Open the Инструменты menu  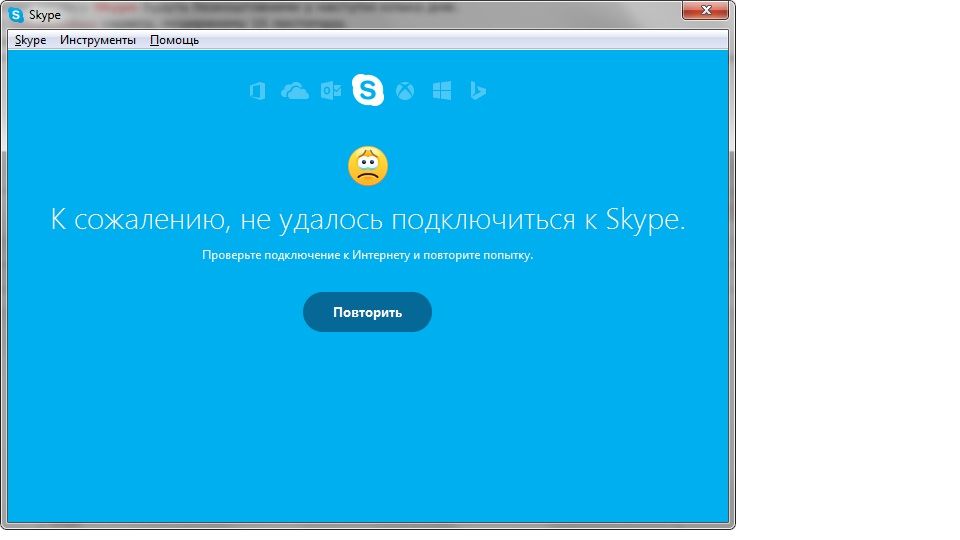[x=98, y=40]
